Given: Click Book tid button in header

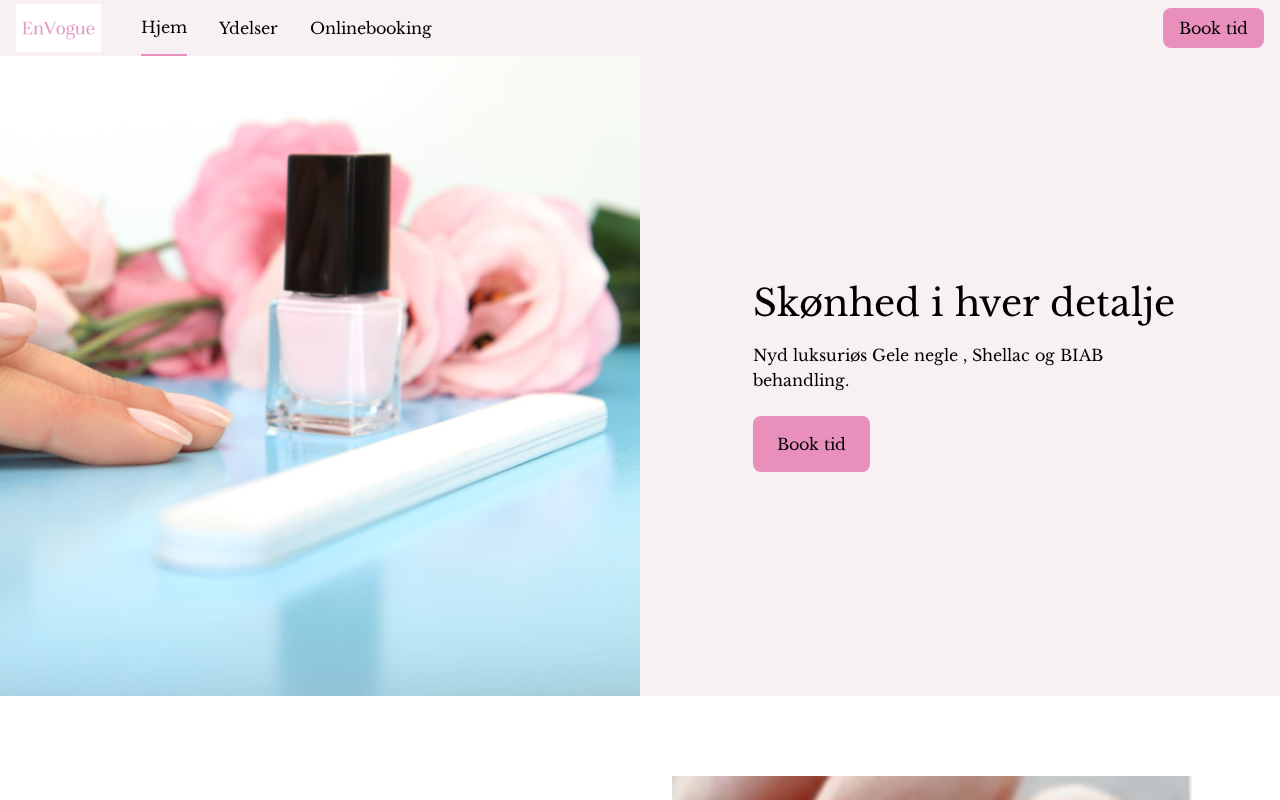Looking at the screenshot, I should click(x=1213, y=28).
